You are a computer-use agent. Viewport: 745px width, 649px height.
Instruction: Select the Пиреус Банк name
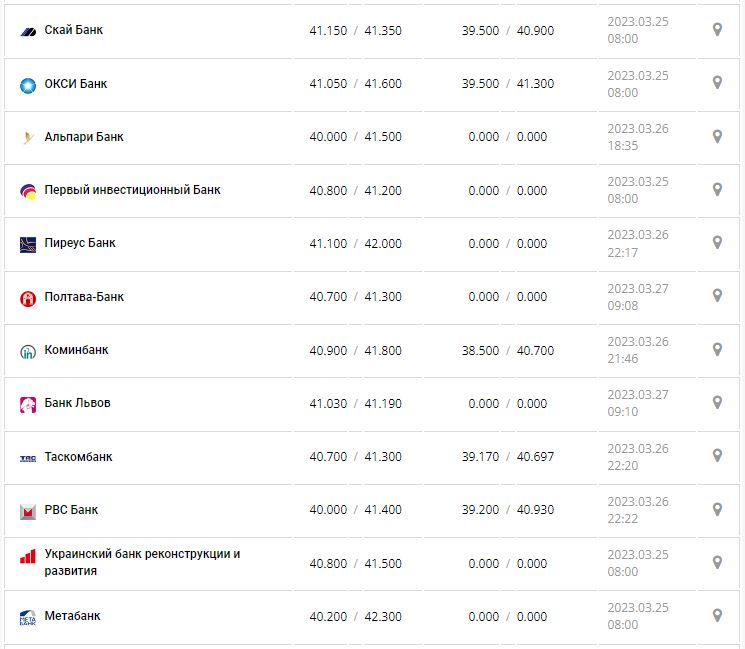[80, 243]
